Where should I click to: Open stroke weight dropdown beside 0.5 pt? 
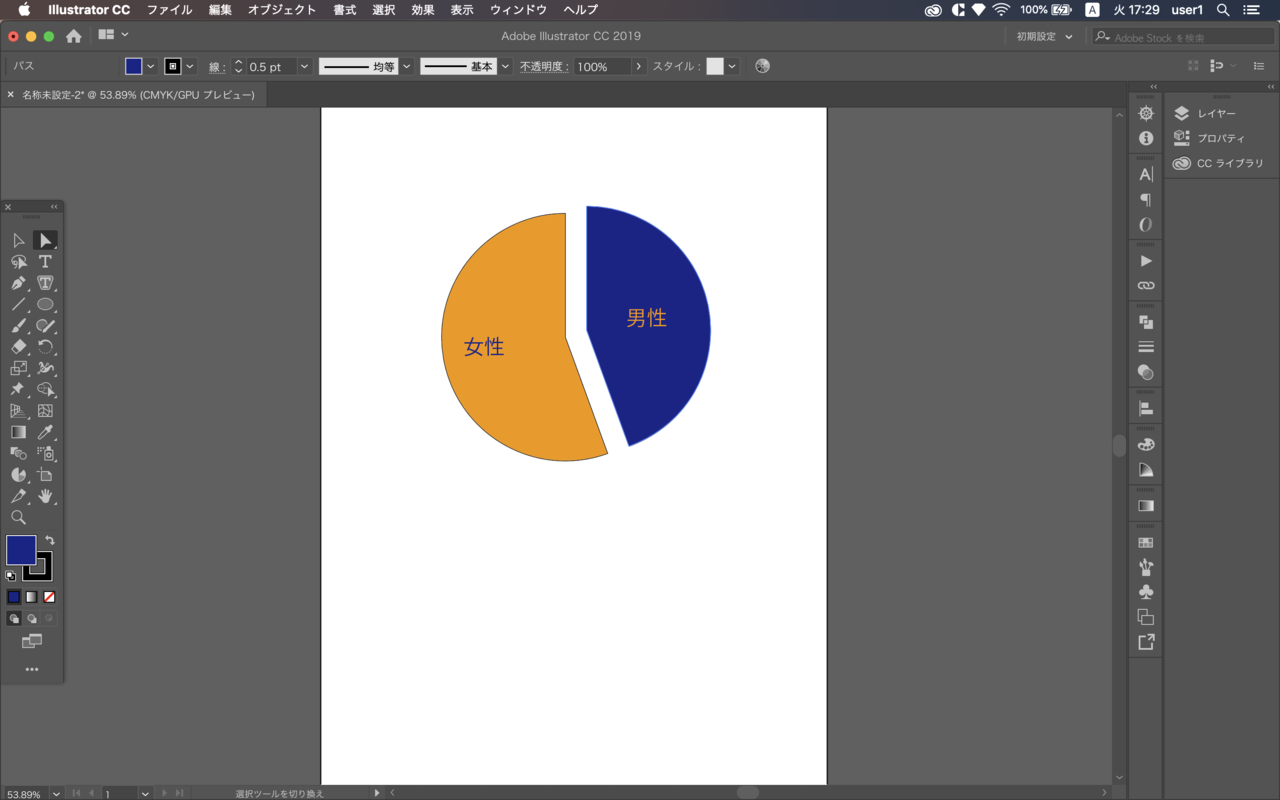[304, 66]
